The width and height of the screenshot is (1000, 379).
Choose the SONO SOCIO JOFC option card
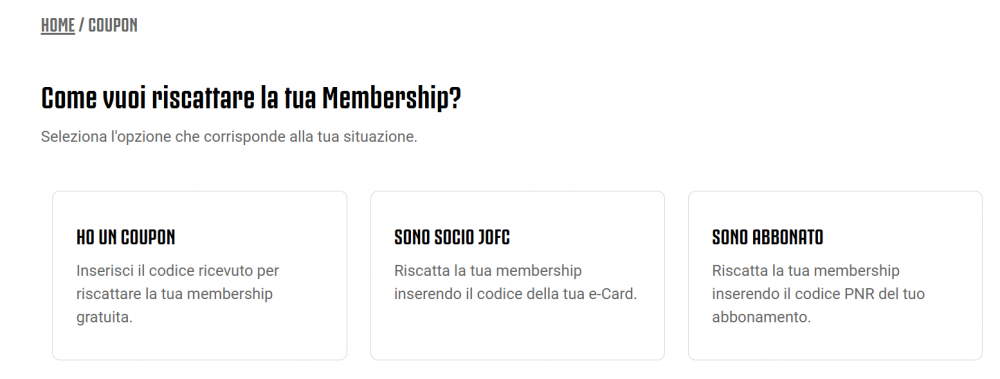pos(517,276)
